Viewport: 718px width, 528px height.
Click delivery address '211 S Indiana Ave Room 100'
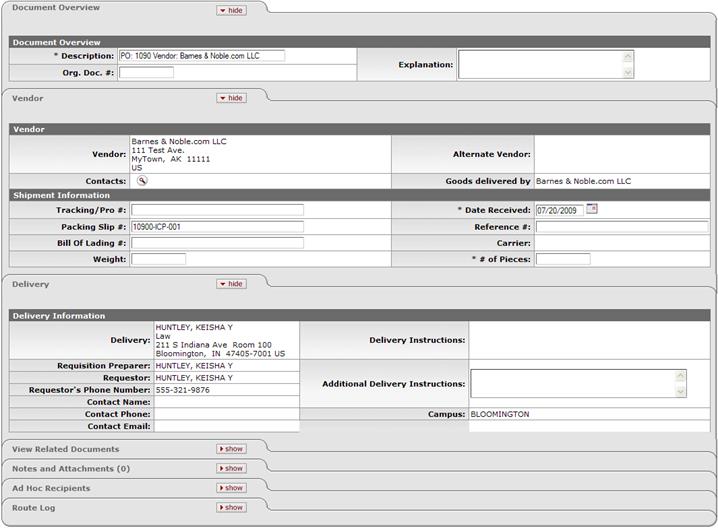tap(213, 345)
